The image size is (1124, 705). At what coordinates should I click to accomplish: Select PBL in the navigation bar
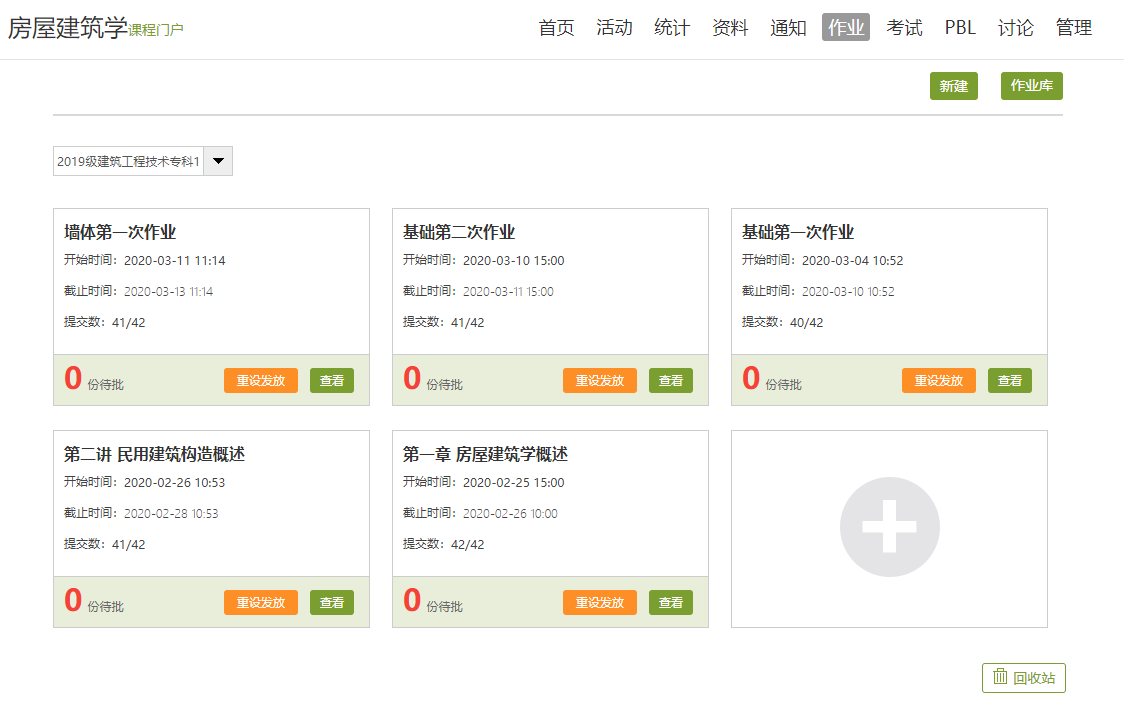[x=960, y=28]
